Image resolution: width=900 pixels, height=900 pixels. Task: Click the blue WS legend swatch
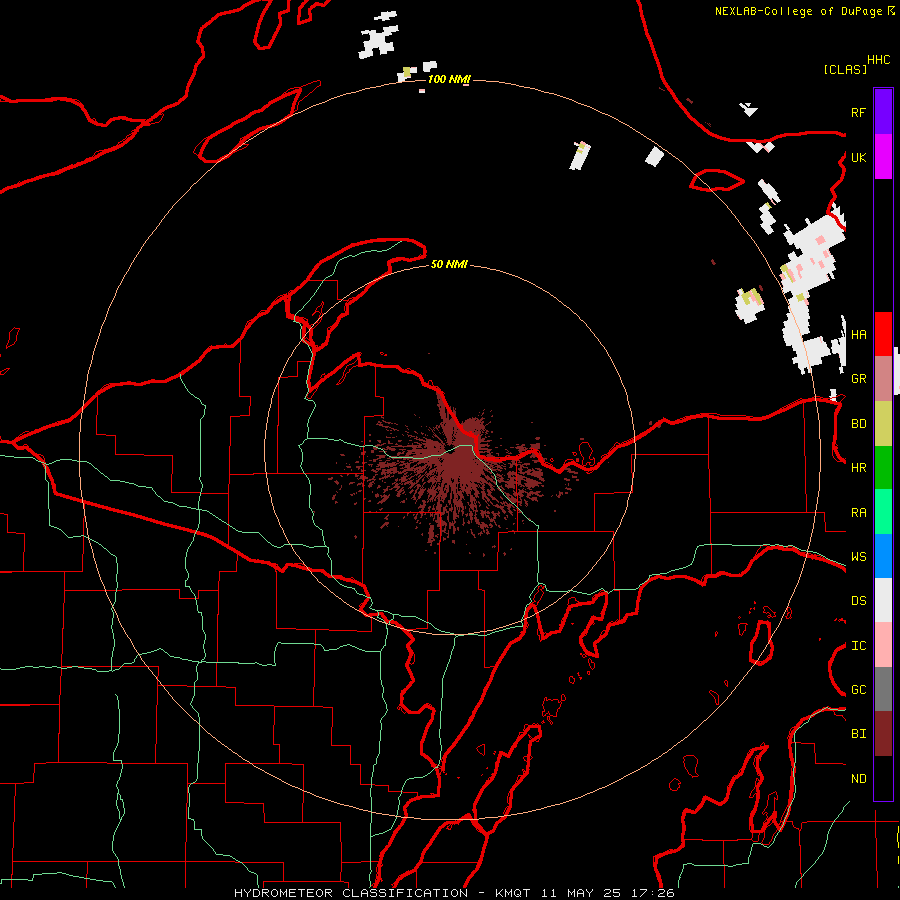pyautogui.click(x=883, y=556)
